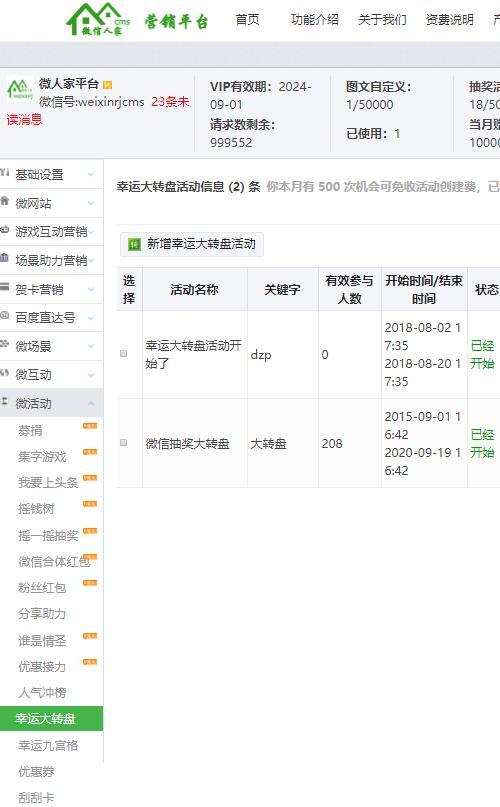Screen dimensions: 500x807
Task: Open the 募捐 sidebar link
Action: pos(30,430)
